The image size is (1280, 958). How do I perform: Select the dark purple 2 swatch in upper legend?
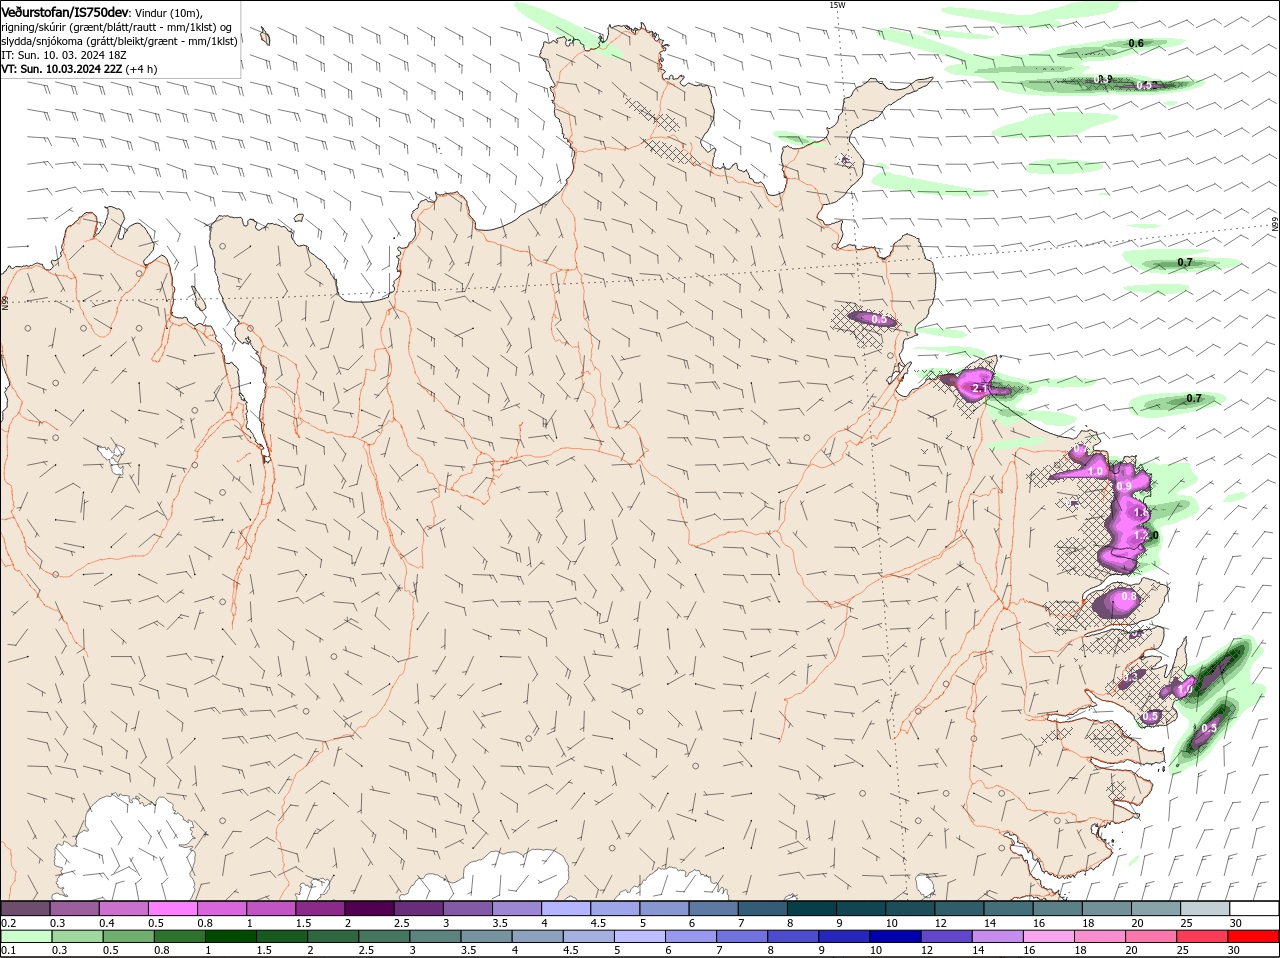point(369,908)
